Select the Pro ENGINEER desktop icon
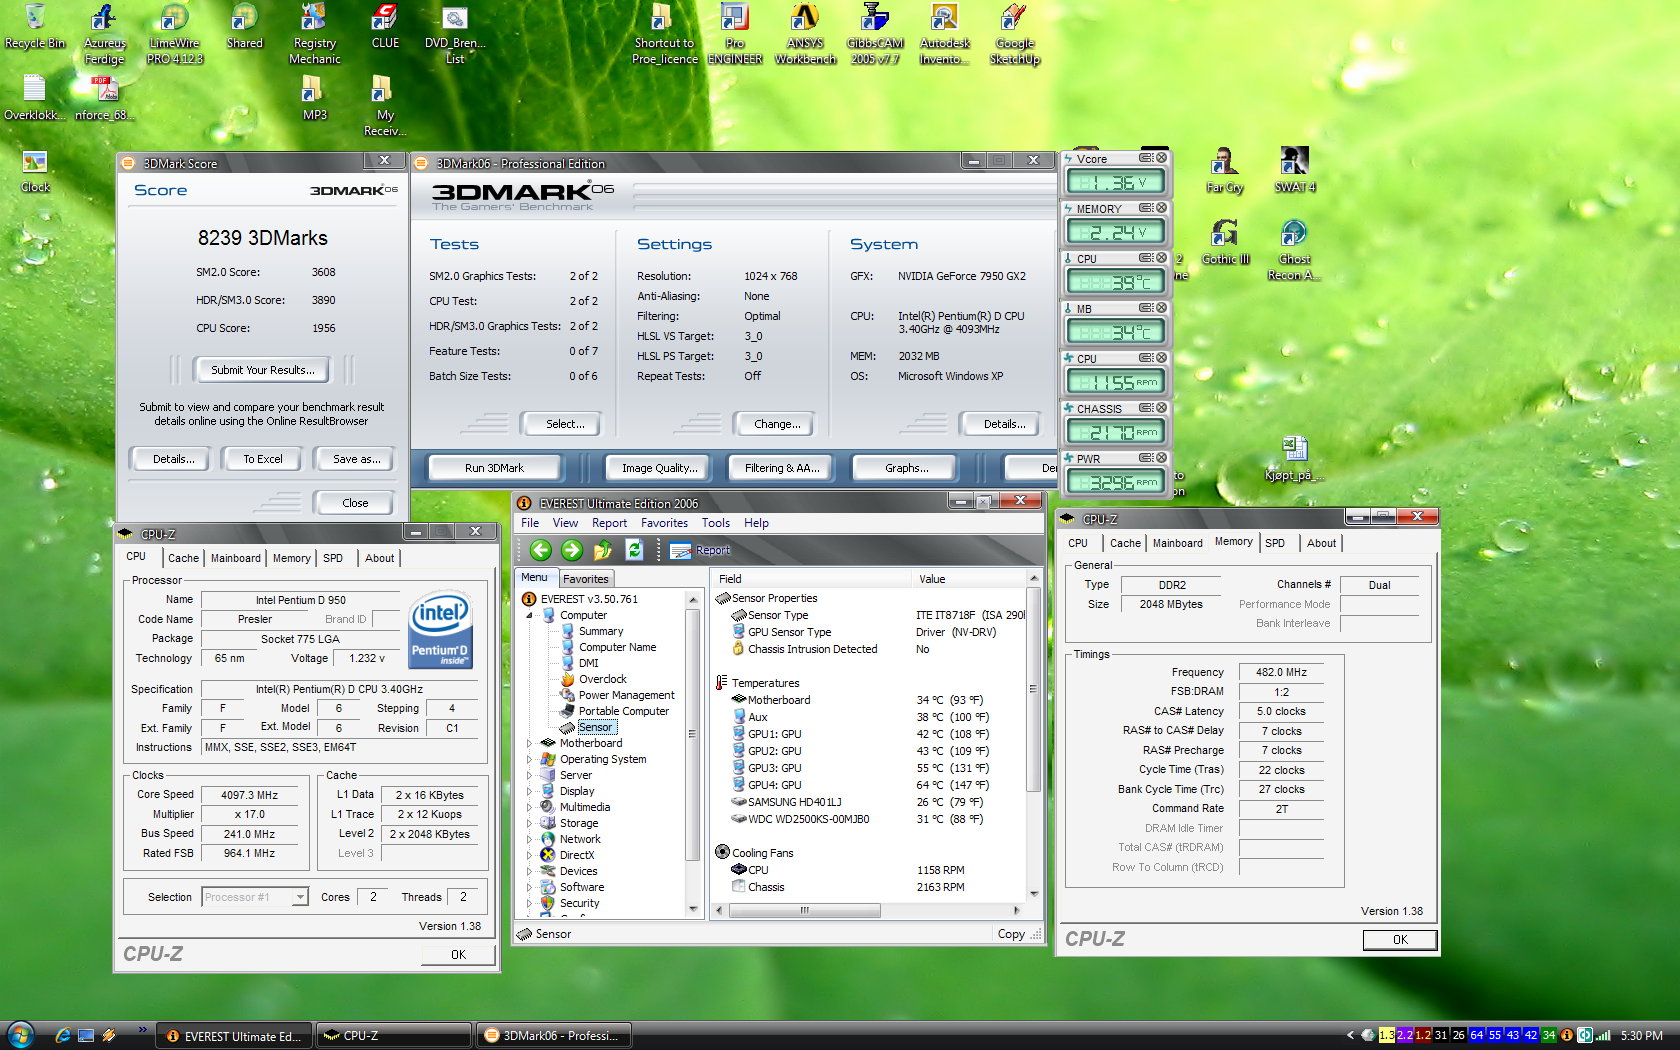 point(735,34)
